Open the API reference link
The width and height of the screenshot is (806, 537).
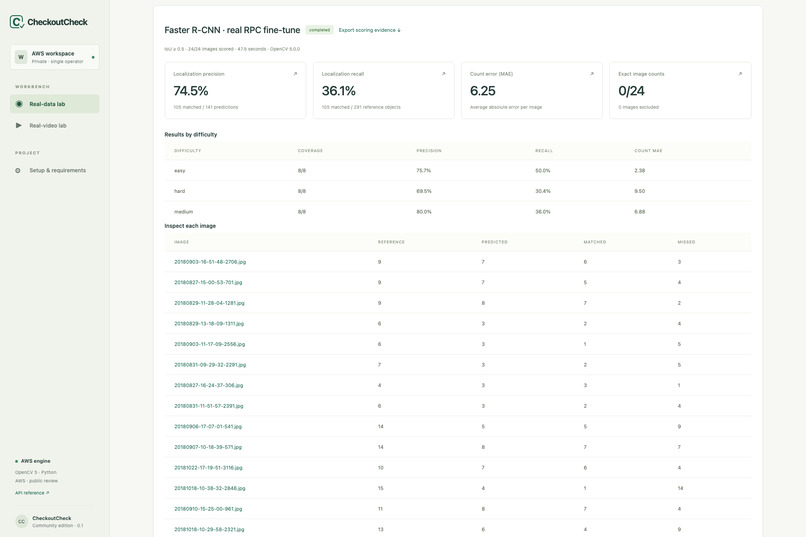coord(32,493)
